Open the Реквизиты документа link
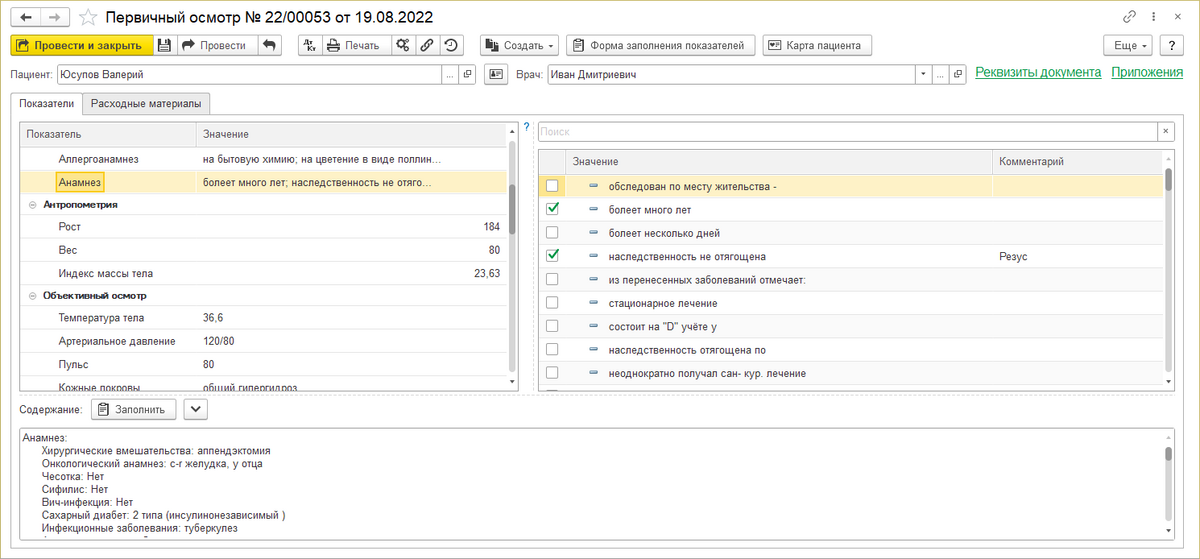The width and height of the screenshot is (1200, 559). (1037, 72)
